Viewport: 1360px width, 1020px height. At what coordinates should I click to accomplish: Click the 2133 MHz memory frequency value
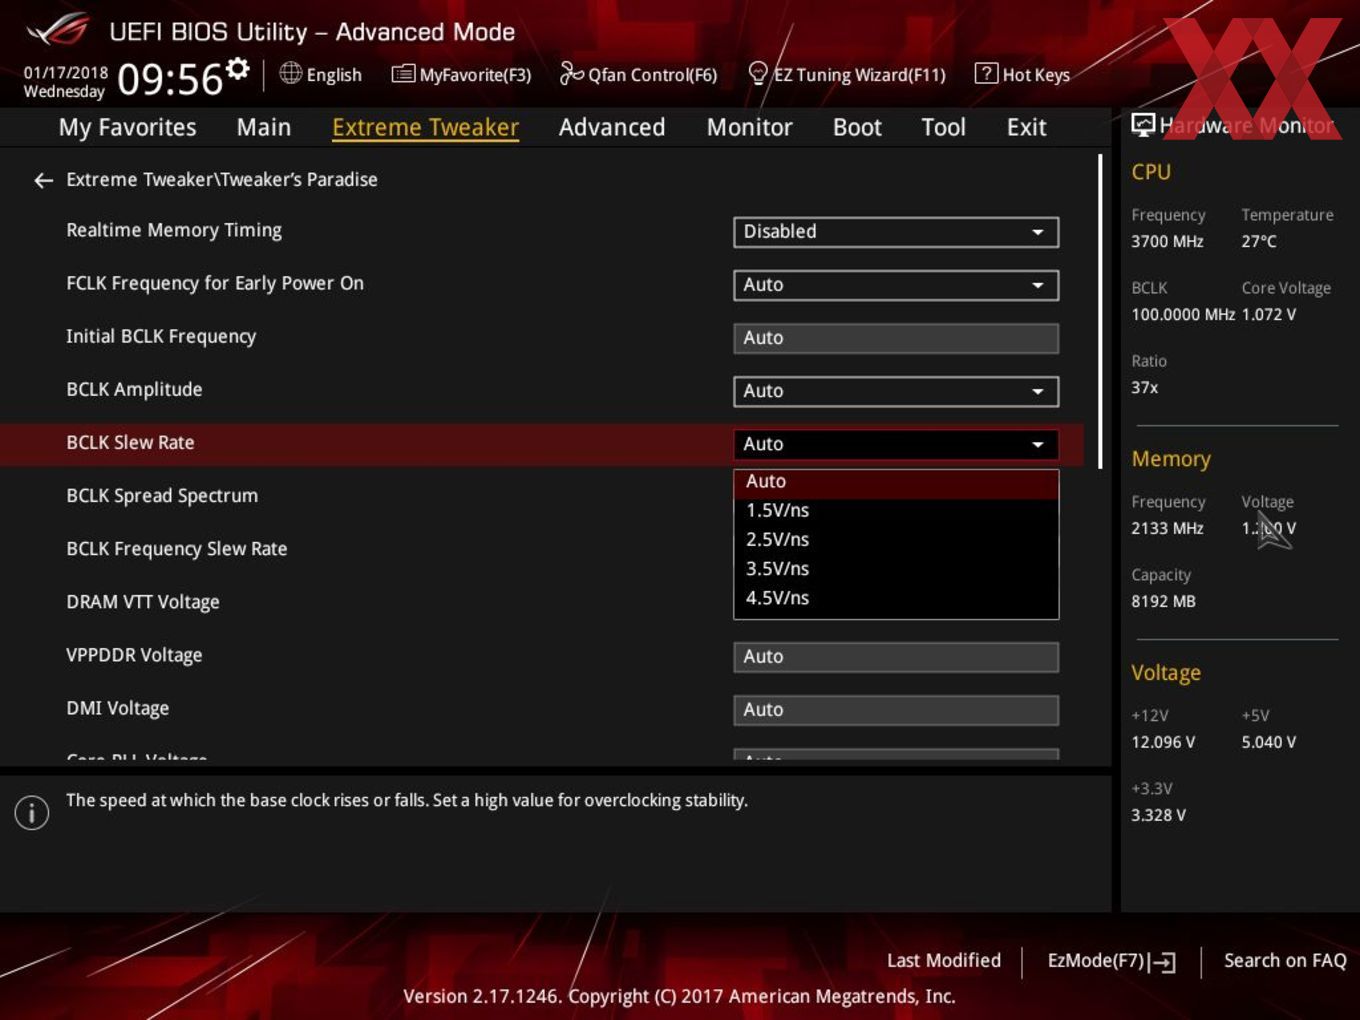tap(1167, 528)
